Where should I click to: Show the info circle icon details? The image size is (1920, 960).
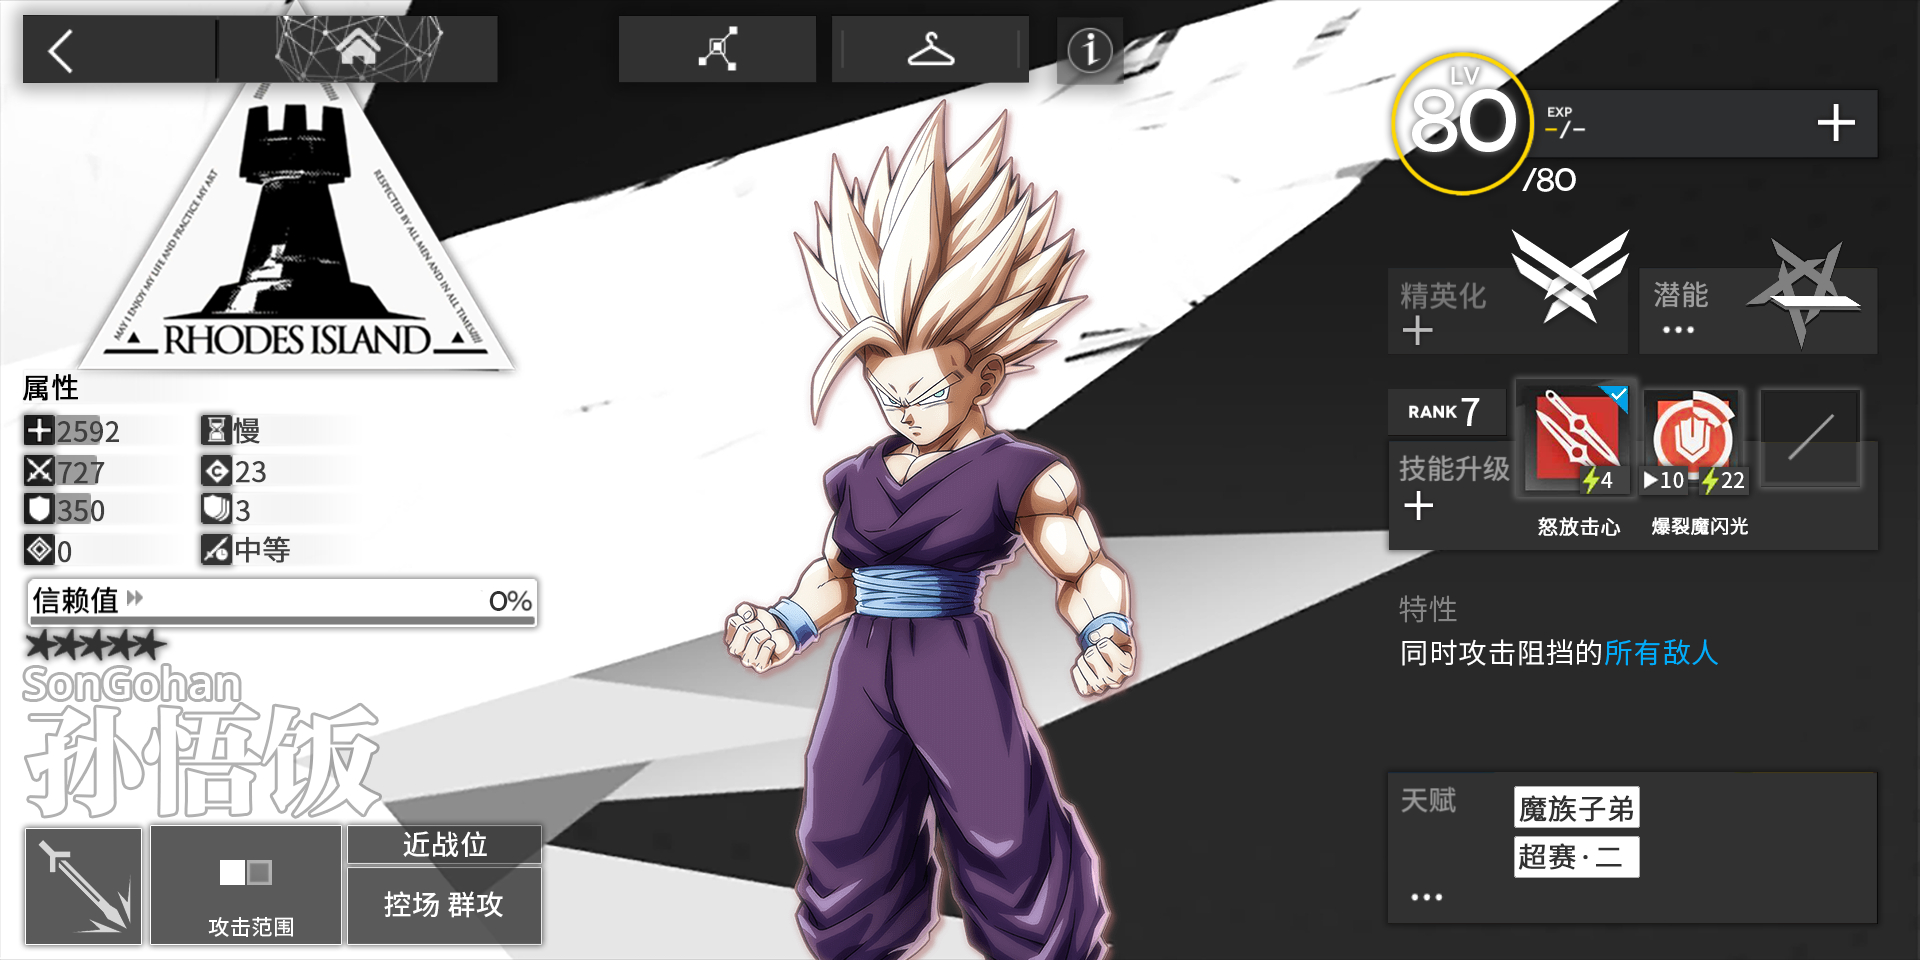point(1090,49)
